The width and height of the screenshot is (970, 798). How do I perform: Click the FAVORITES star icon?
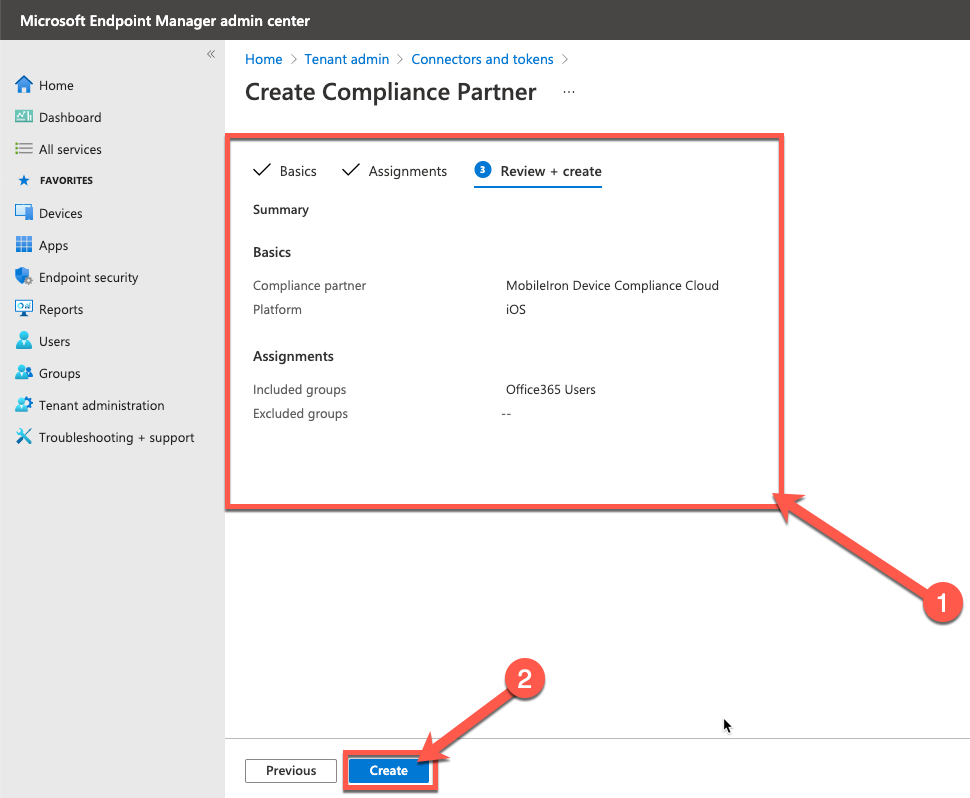(28, 180)
